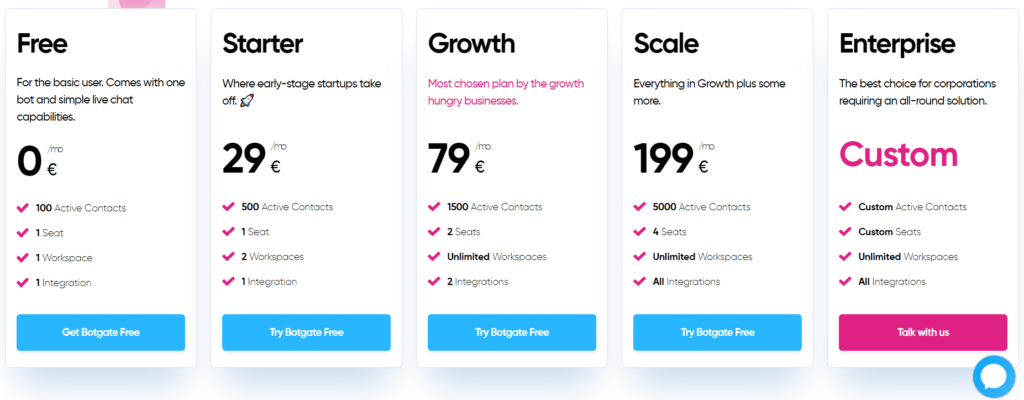The image size is (1024, 400).
Task: Click 'Most chosen plan' pink description text
Action: [505, 92]
